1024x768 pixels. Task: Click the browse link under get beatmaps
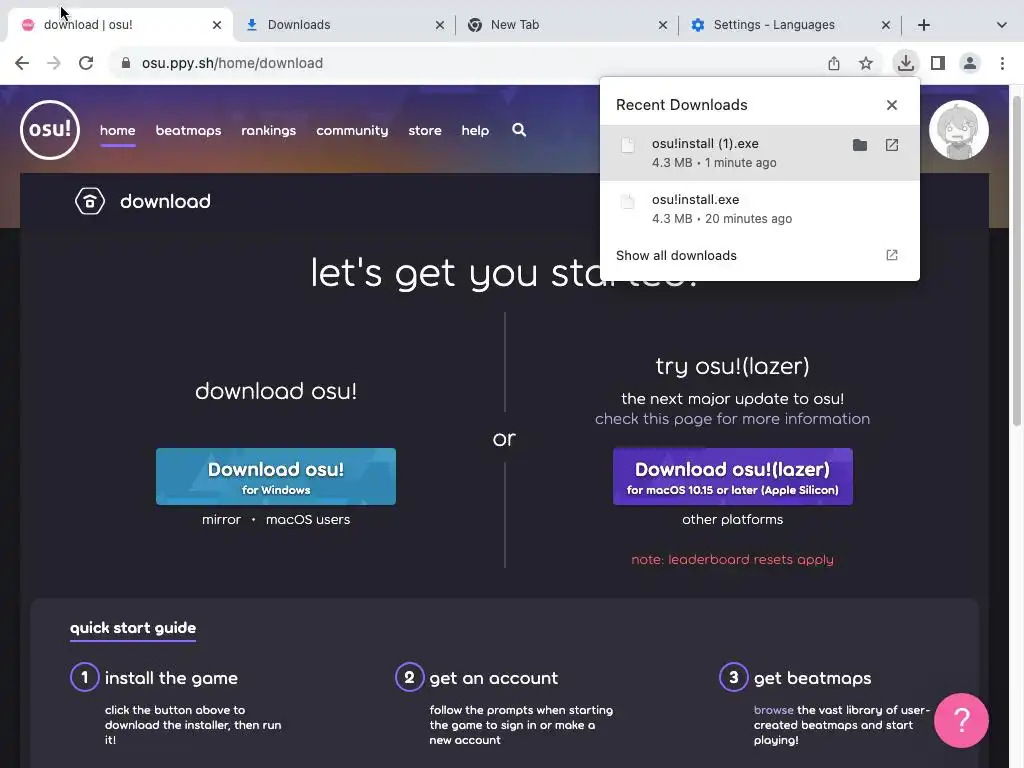(x=774, y=710)
